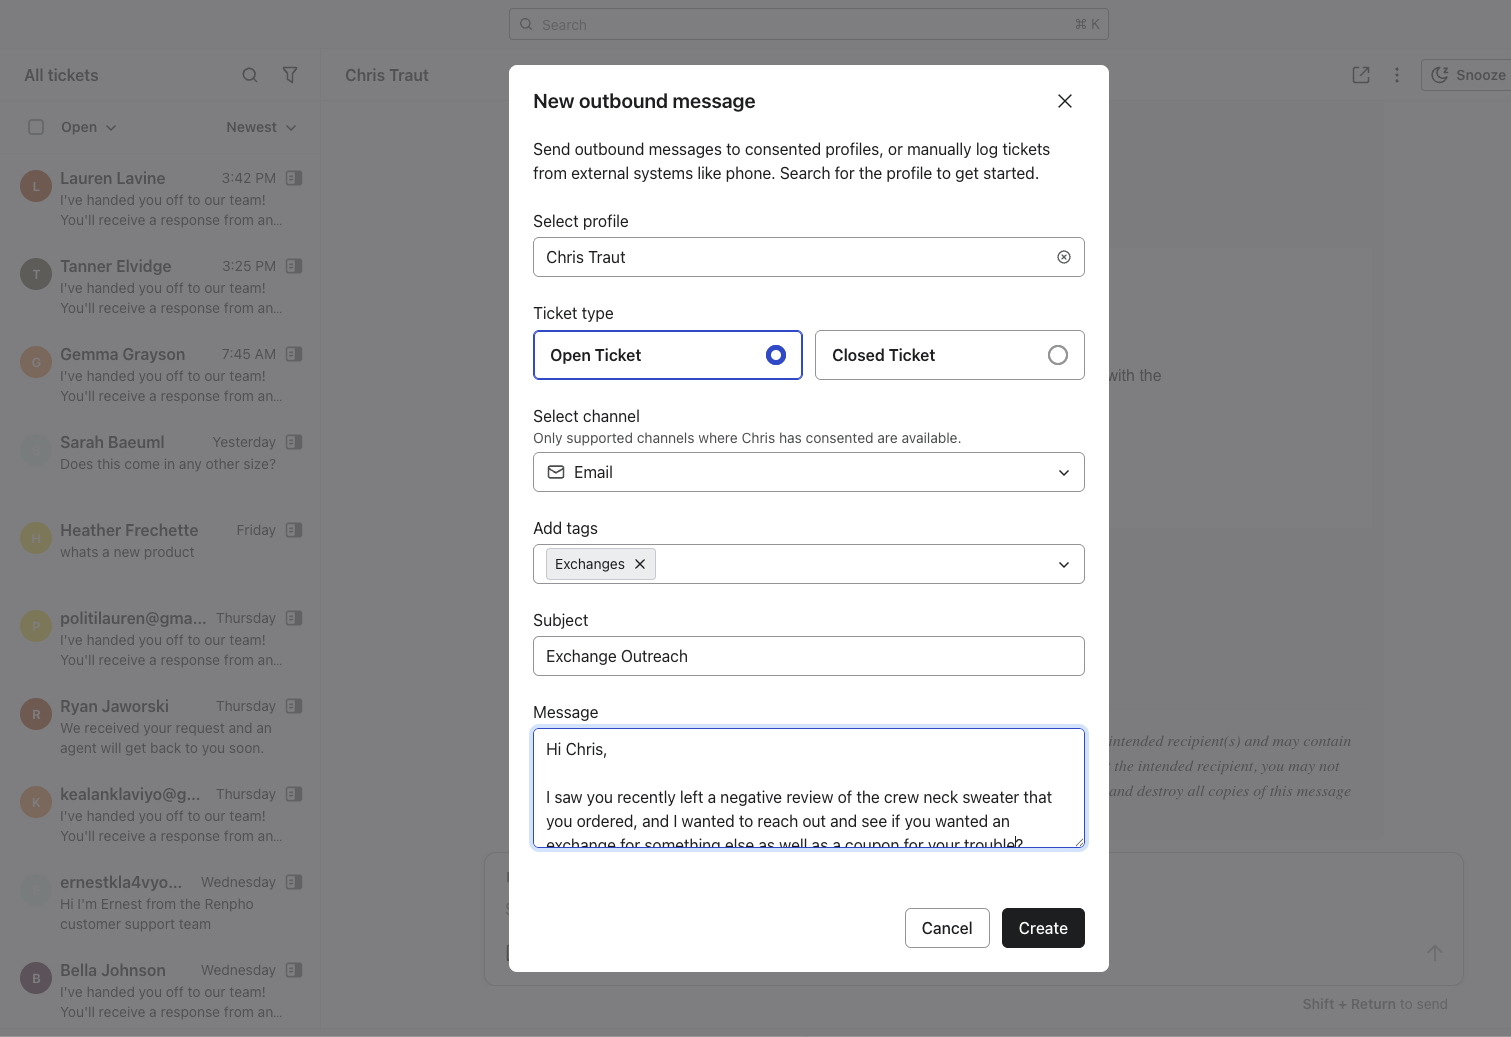Expand the Email channel dropdown

click(x=1063, y=472)
